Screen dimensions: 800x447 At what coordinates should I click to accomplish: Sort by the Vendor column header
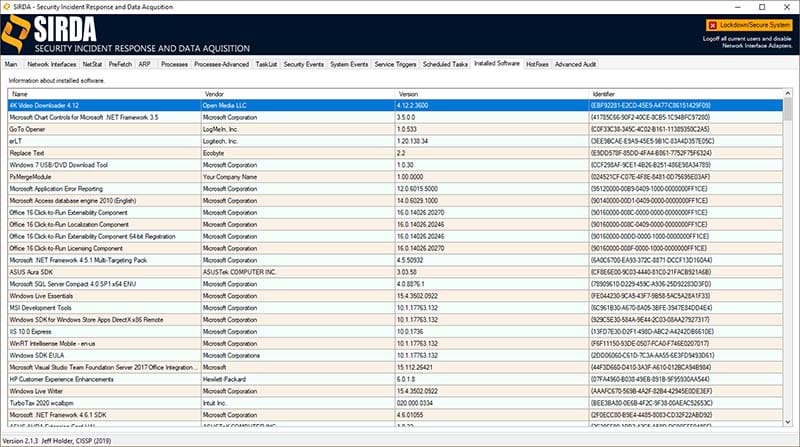[x=298, y=94]
